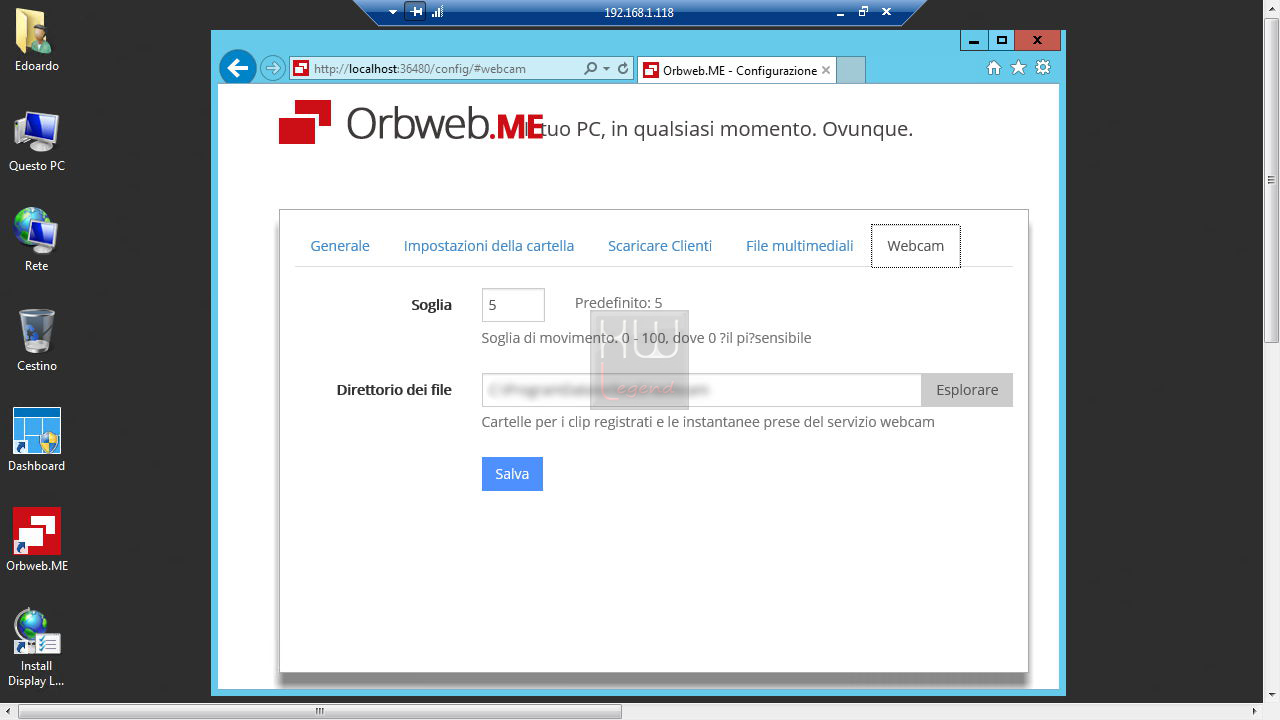
Task: Click the 'Soglia di movimento' description text
Action: coord(646,338)
